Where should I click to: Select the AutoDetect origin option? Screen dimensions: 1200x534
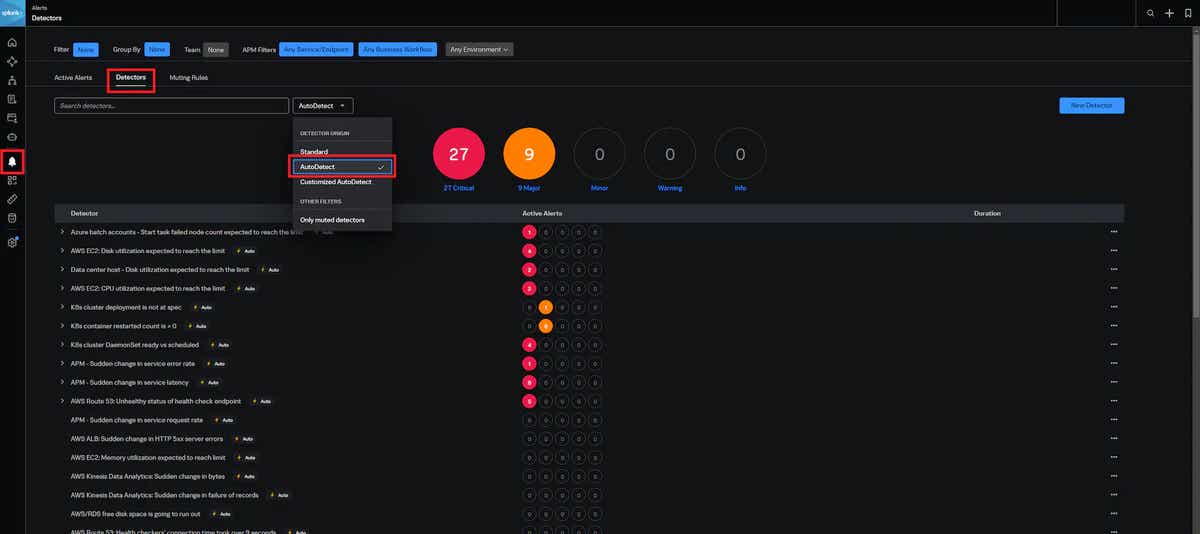tap(342, 166)
